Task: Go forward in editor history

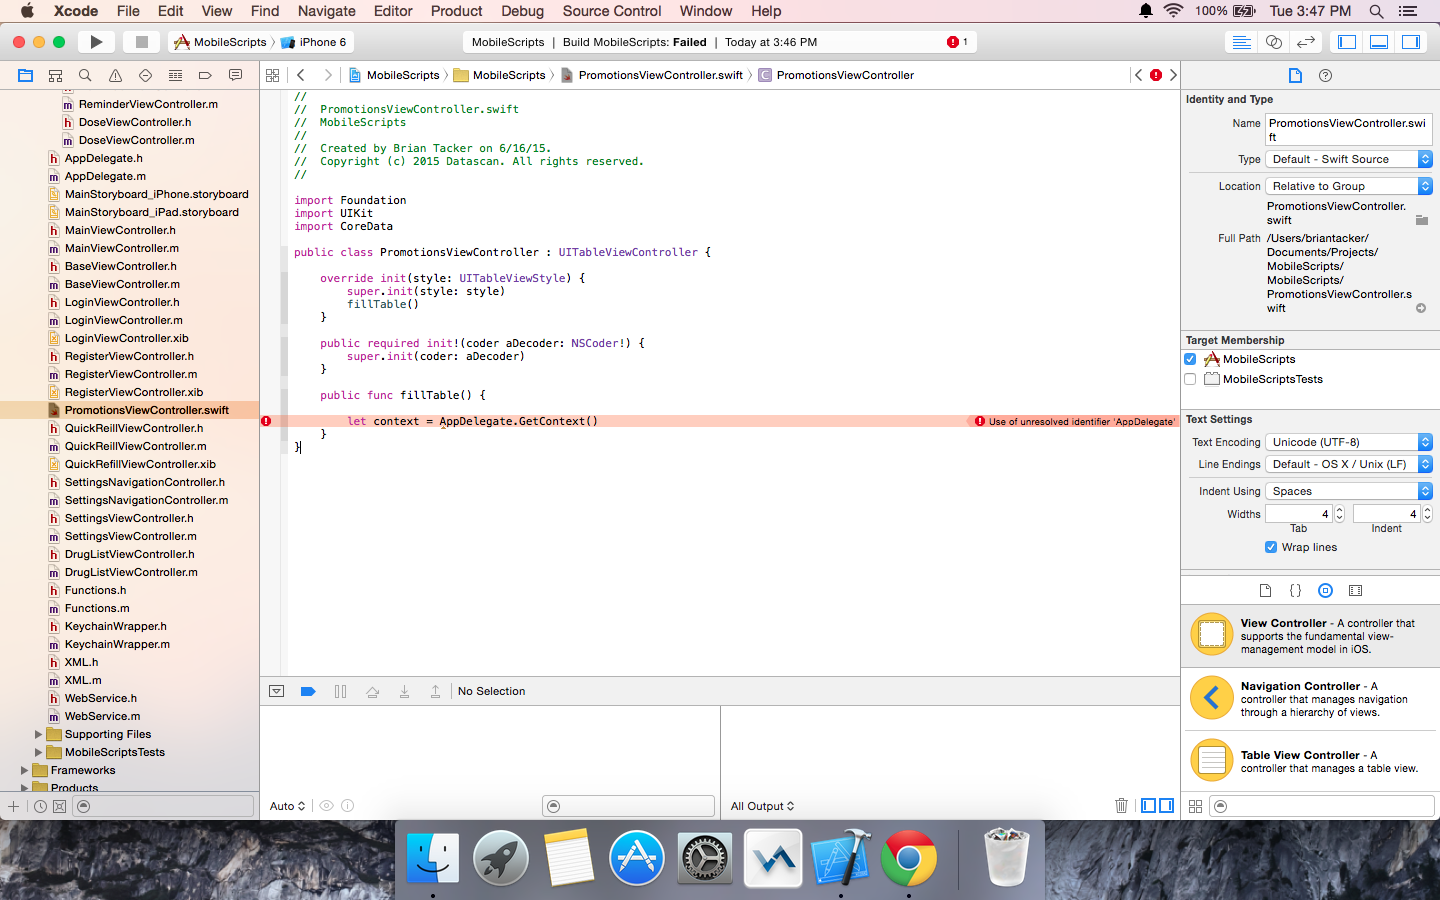Action: [x=327, y=75]
